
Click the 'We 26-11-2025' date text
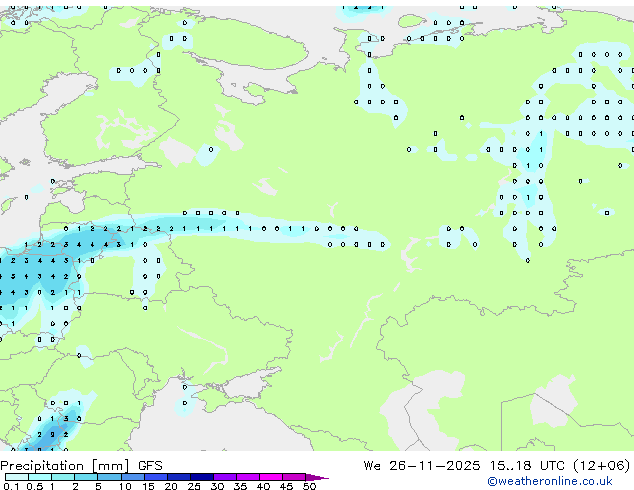pos(422,466)
